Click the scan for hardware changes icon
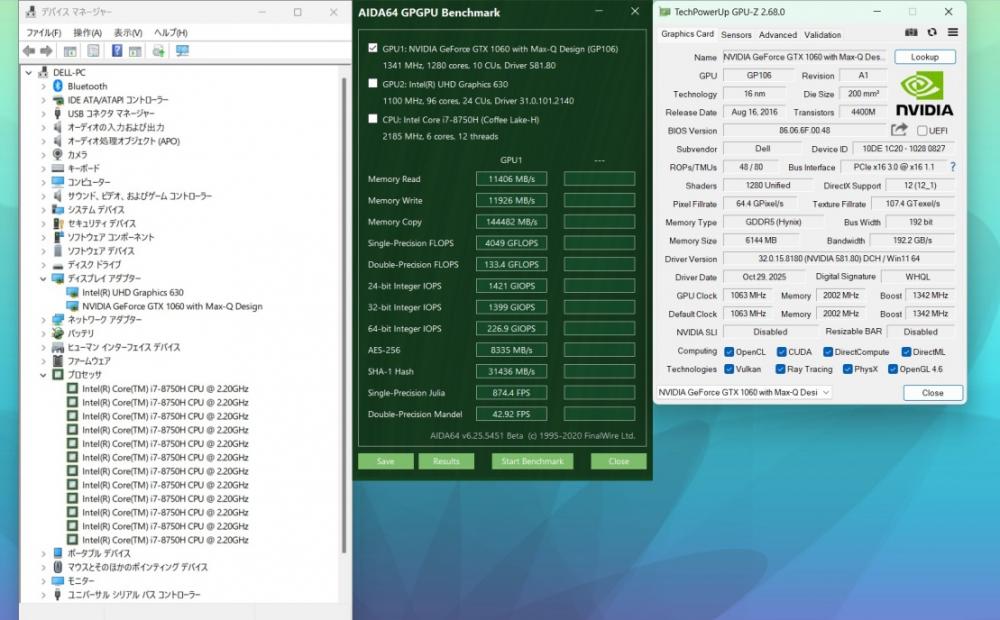 point(182,51)
